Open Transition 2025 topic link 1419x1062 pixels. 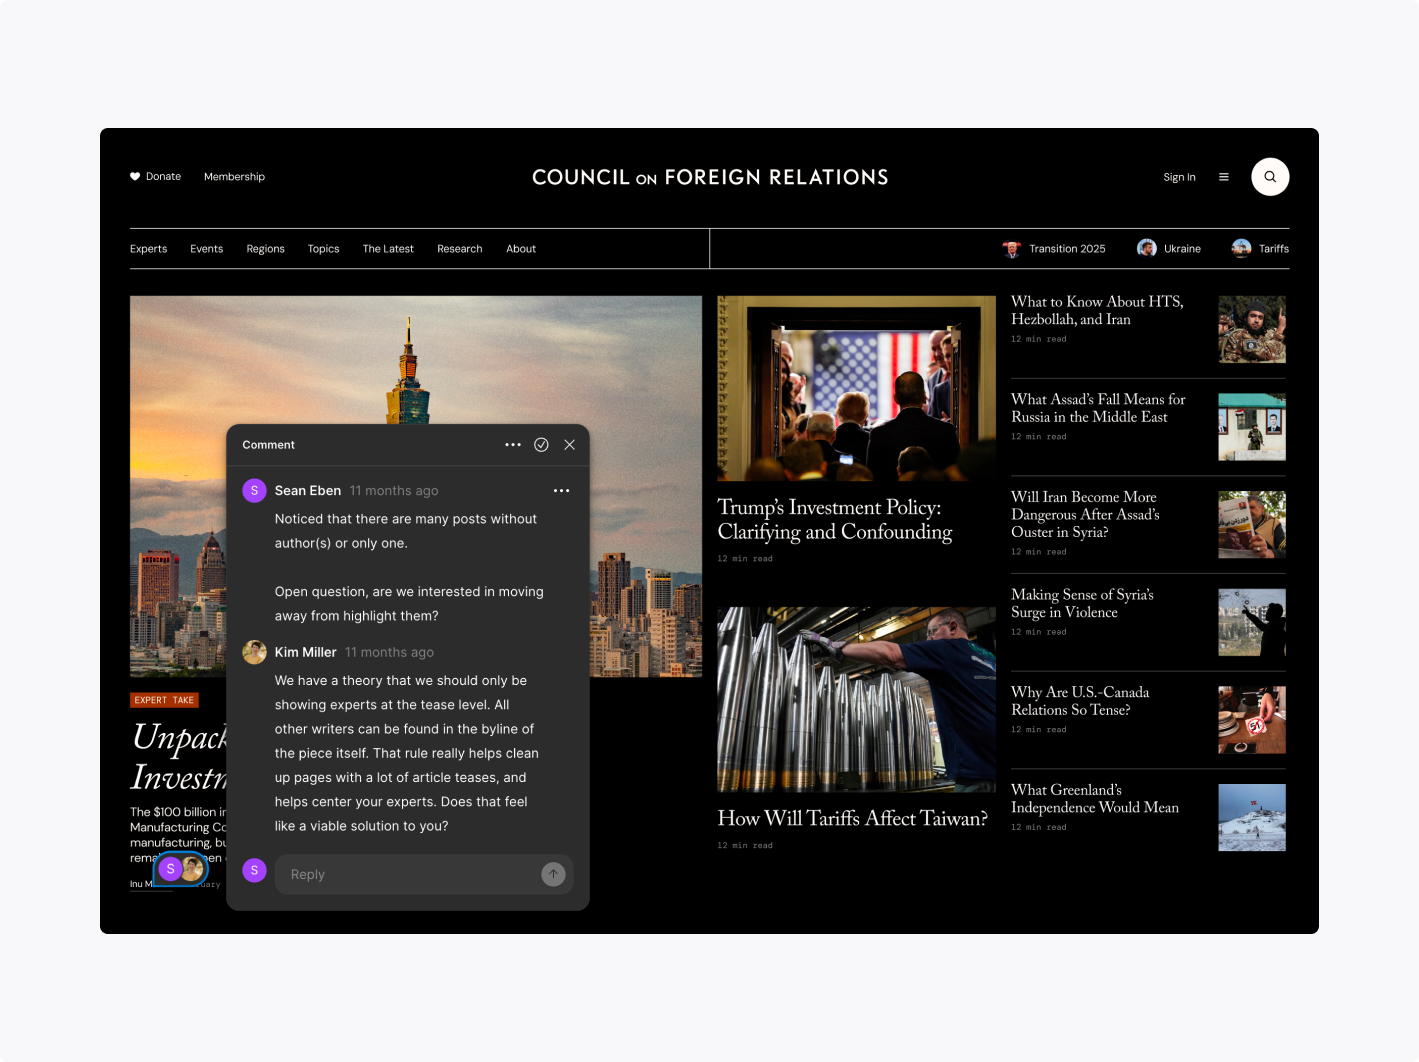pyautogui.click(x=1067, y=249)
